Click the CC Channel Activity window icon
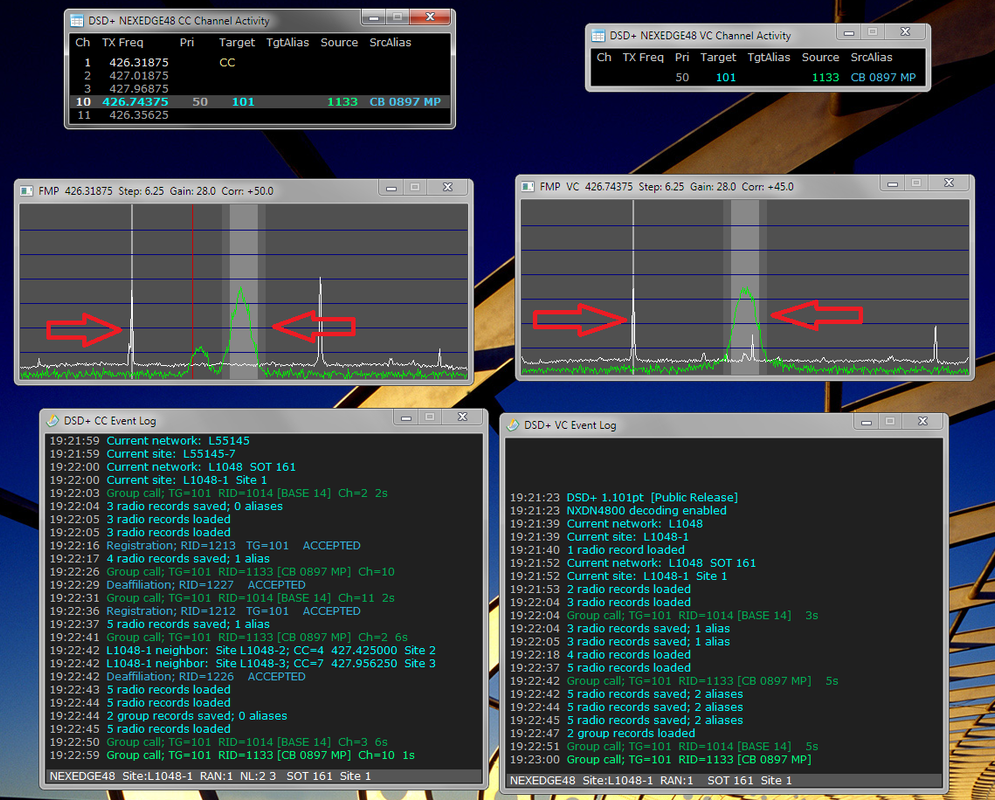 pyautogui.click(x=77, y=21)
